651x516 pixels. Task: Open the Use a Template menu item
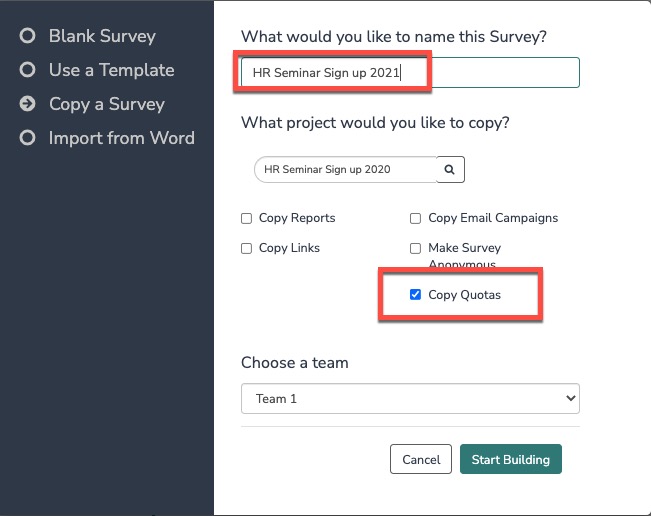coord(111,70)
